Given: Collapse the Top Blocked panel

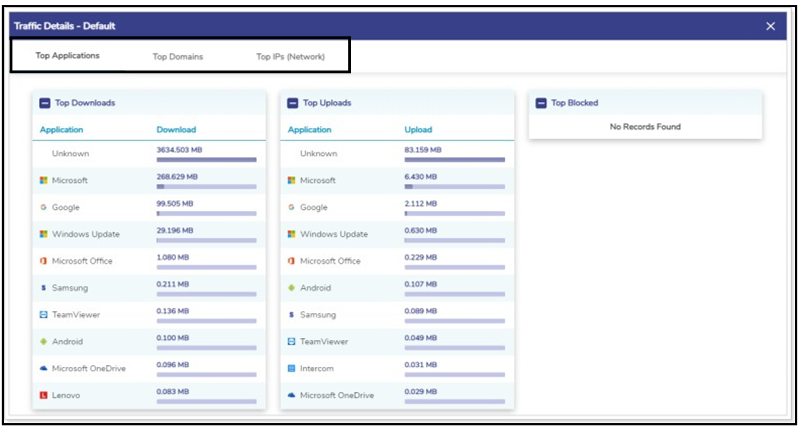Looking at the screenshot, I should (x=541, y=103).
